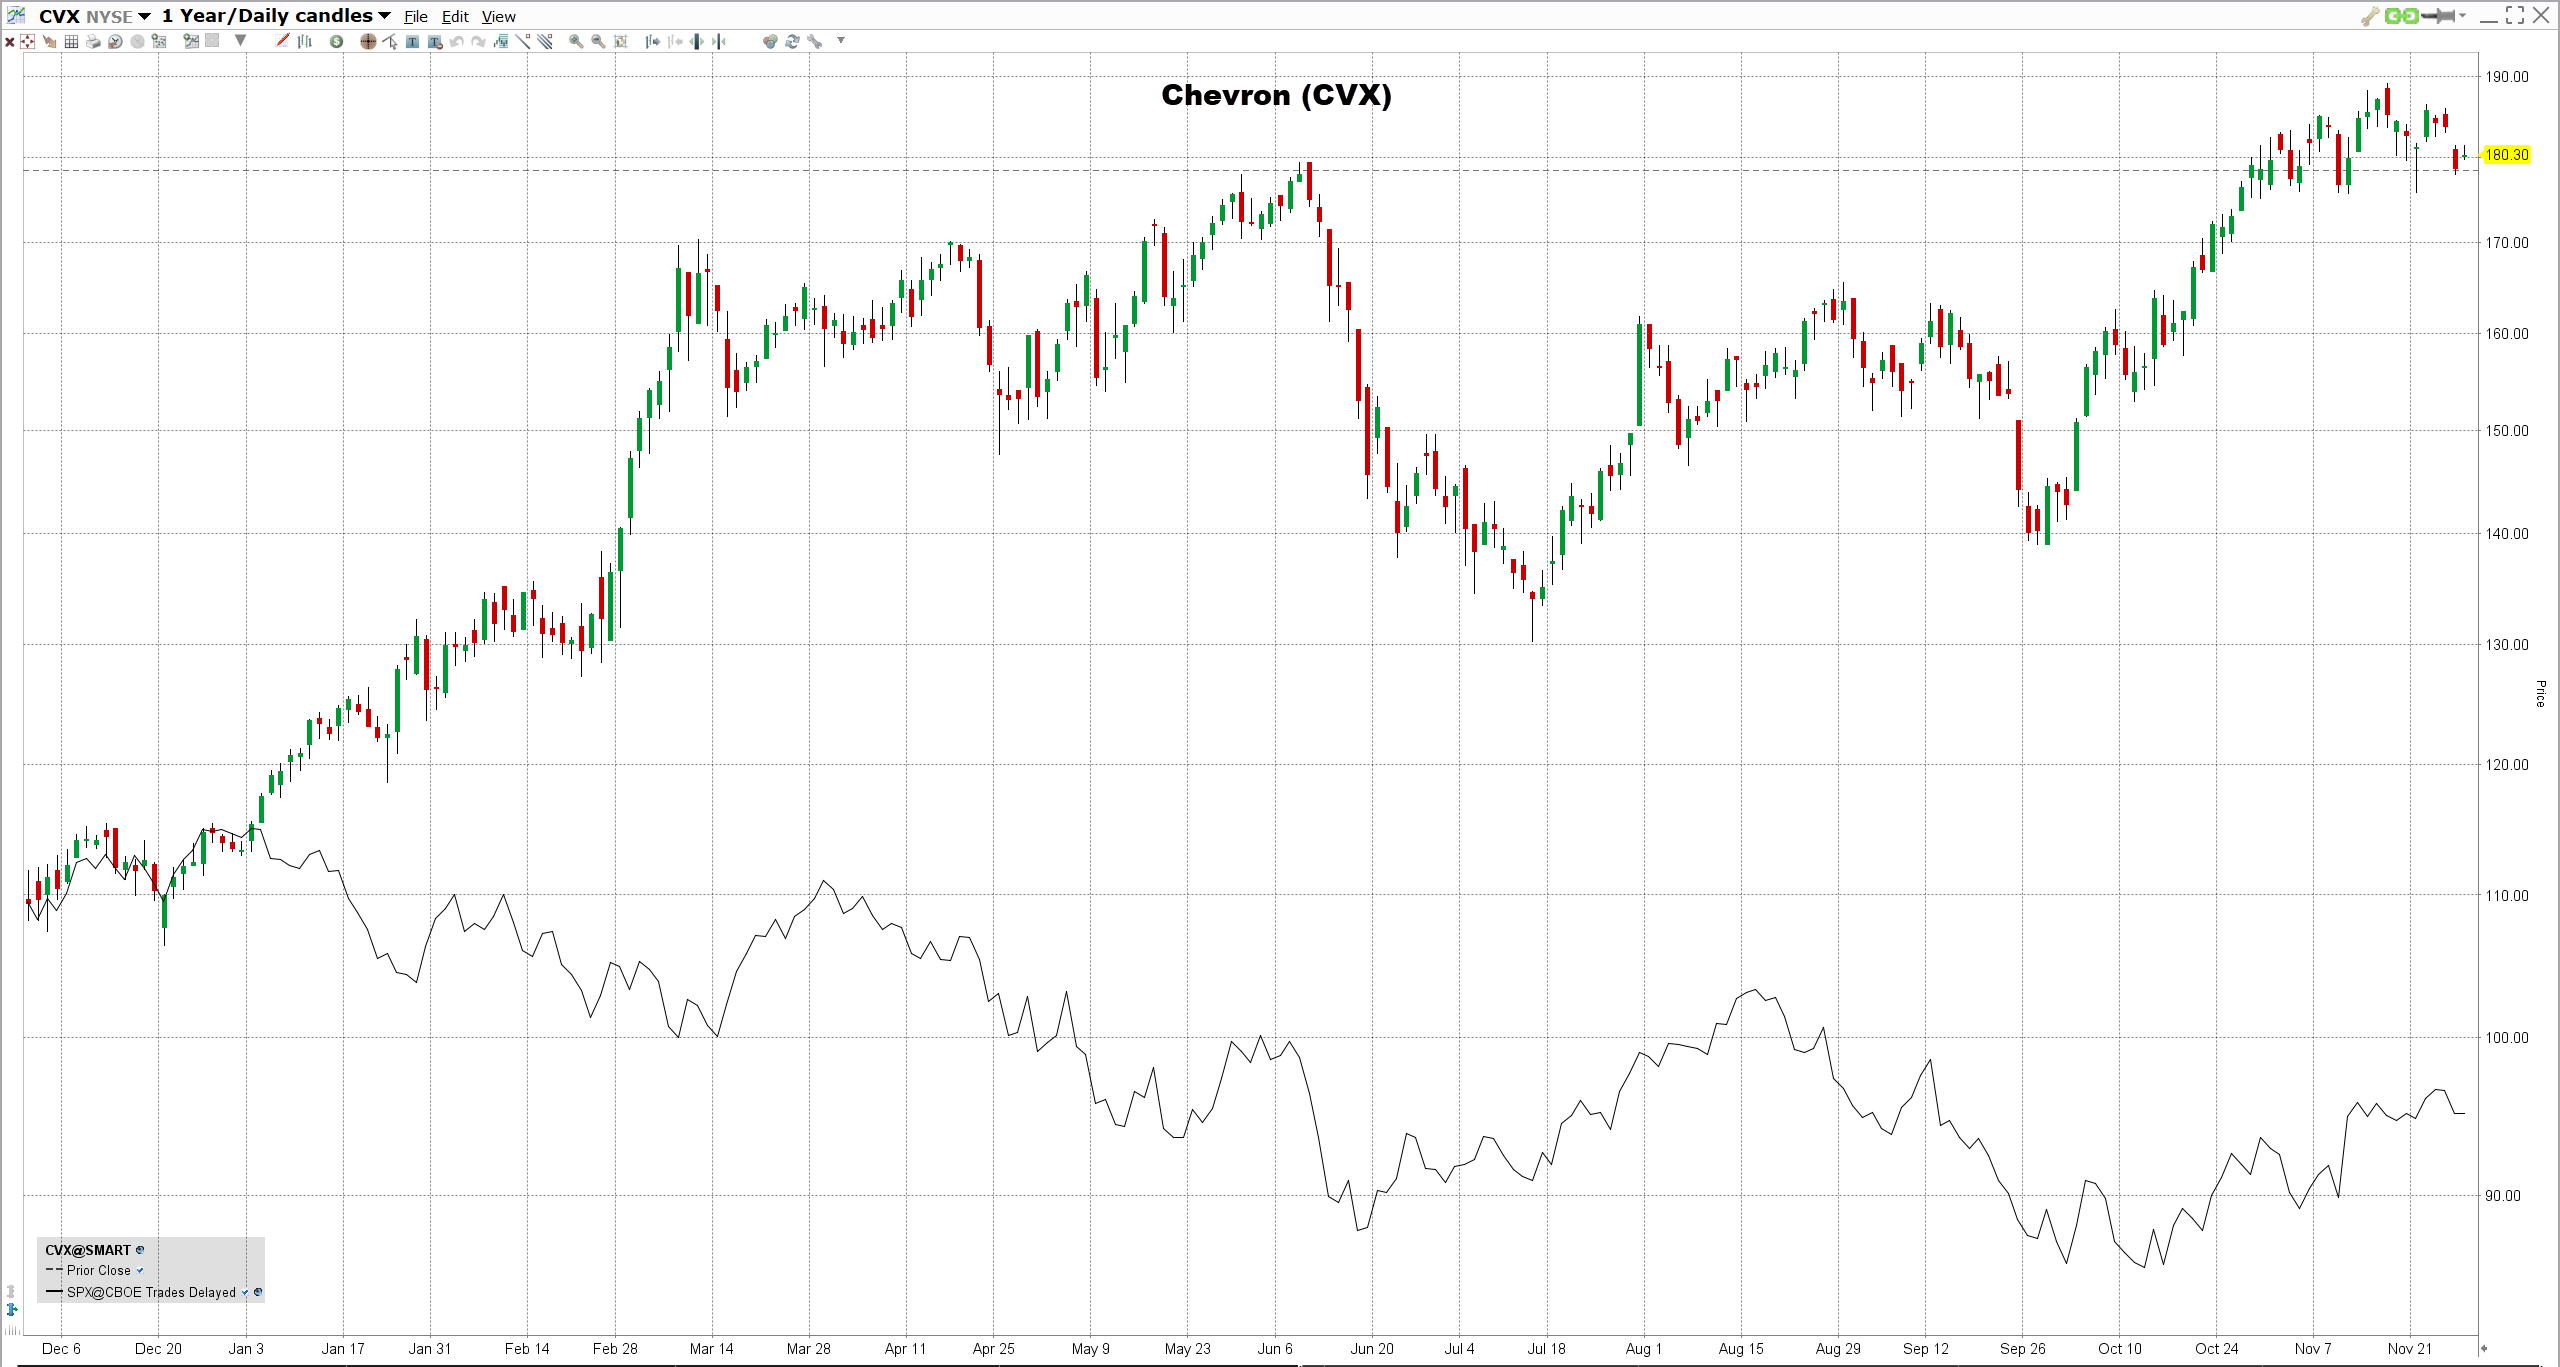Click the small arrow at time axis end

[2483, 1348]
